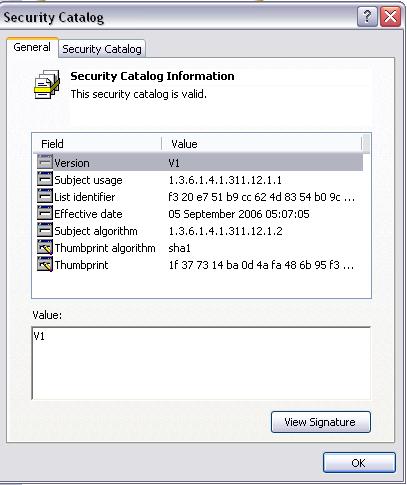The image size is (407, 485).
Task: Confirm with the OK button
Action: point(359,463)
